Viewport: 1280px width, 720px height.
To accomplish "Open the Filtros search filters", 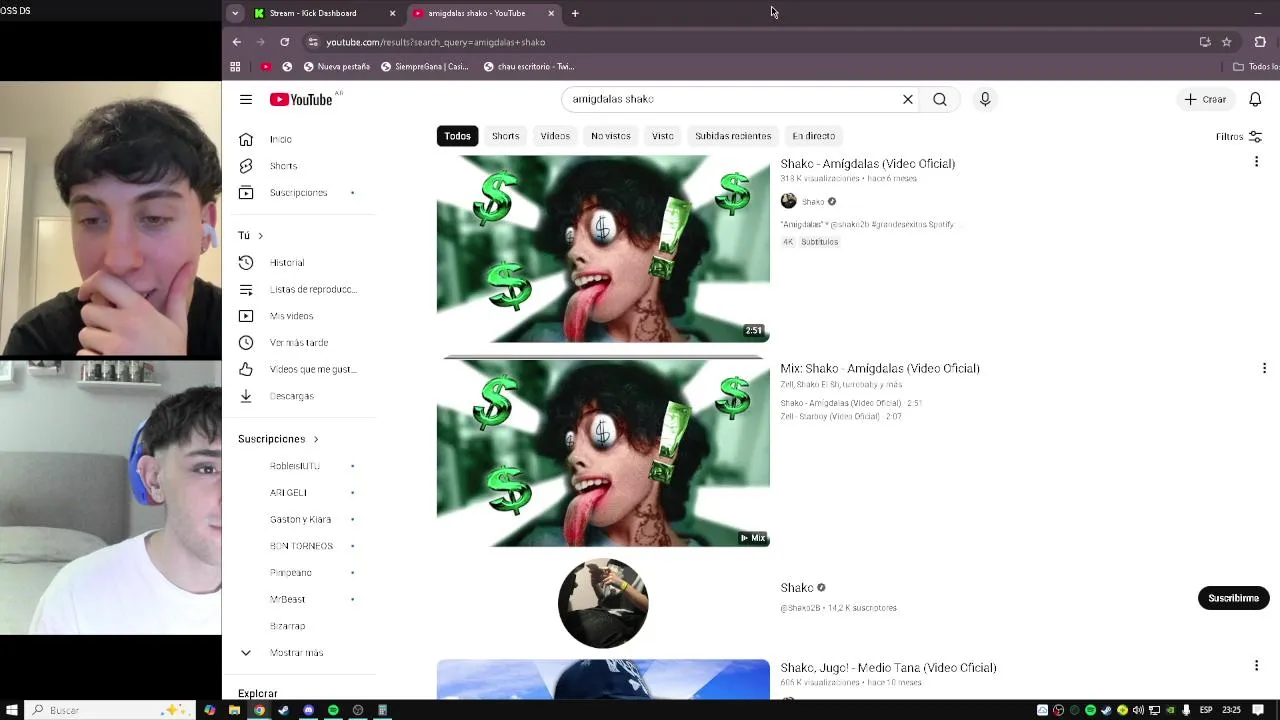I will point(1238,136).
